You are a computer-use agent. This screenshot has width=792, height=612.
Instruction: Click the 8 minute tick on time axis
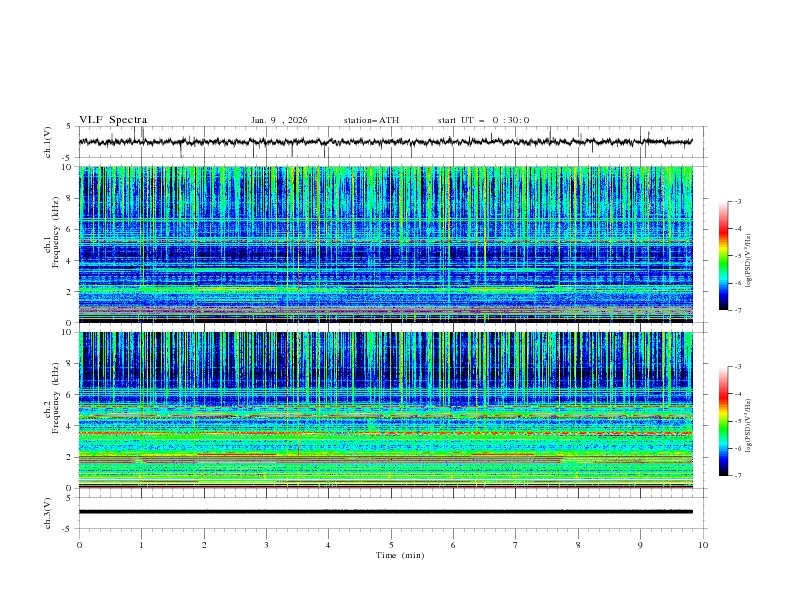click(x=578, y=545)
